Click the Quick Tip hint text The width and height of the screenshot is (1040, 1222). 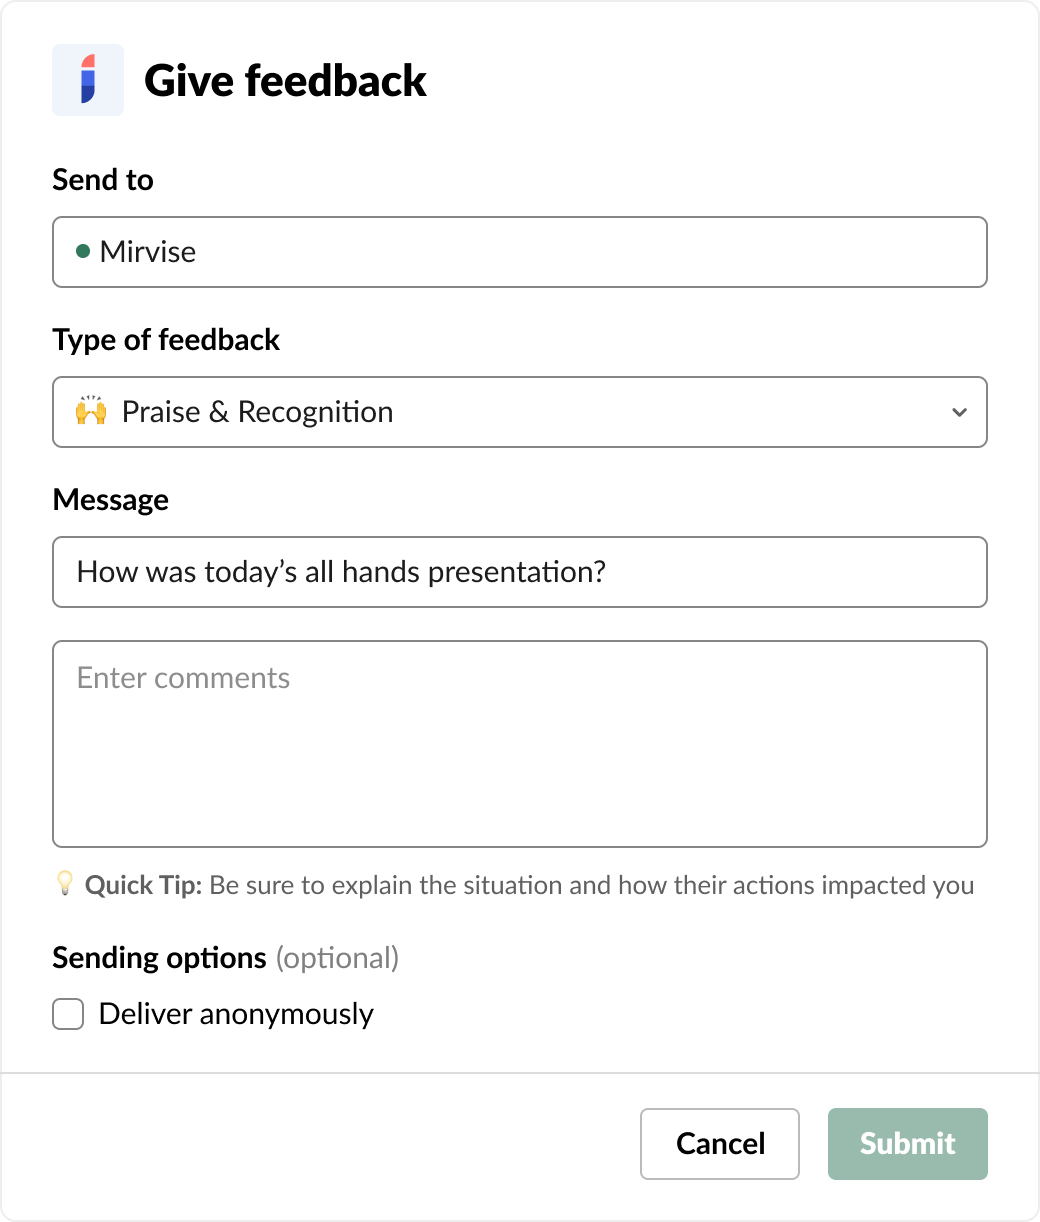click(530, 885)
